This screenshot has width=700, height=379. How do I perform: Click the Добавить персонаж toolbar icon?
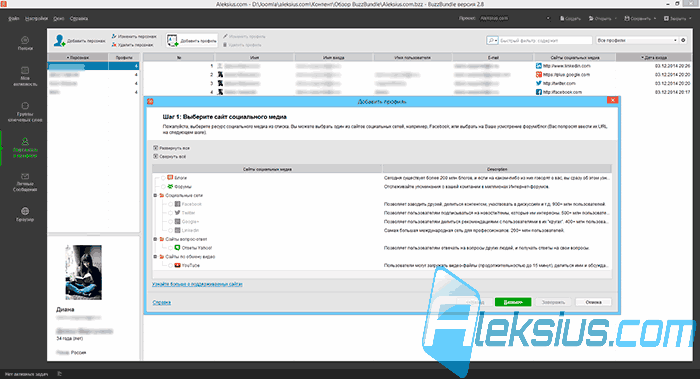(59, 41)
